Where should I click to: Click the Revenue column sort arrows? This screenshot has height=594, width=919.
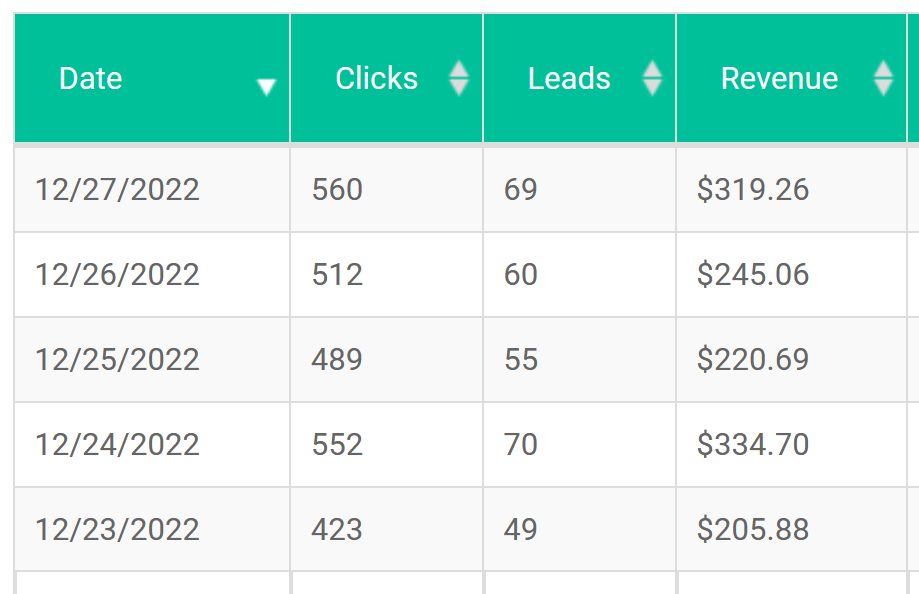point(883,78)
